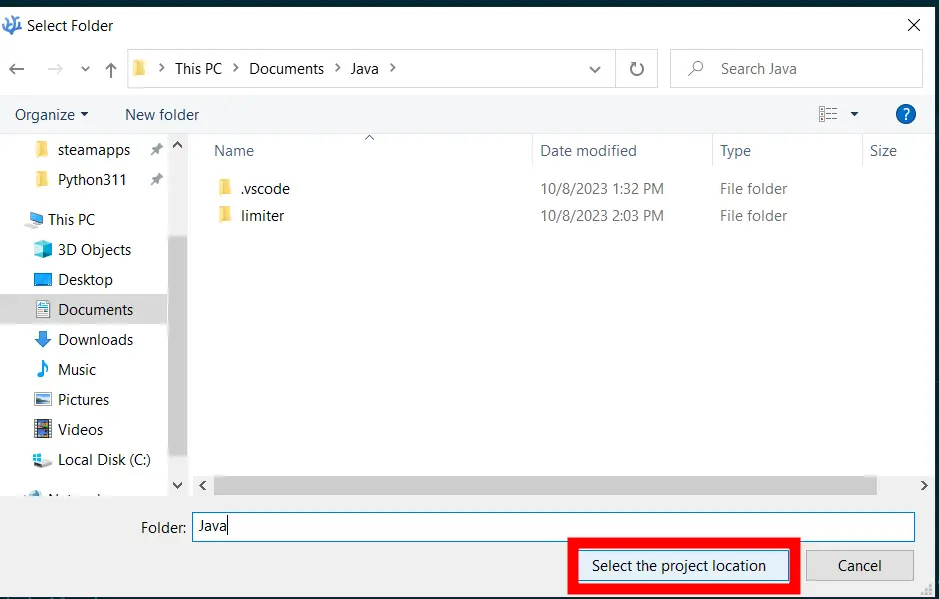
Task: Click Documents in the breadcrumb path
Action: 286,69
